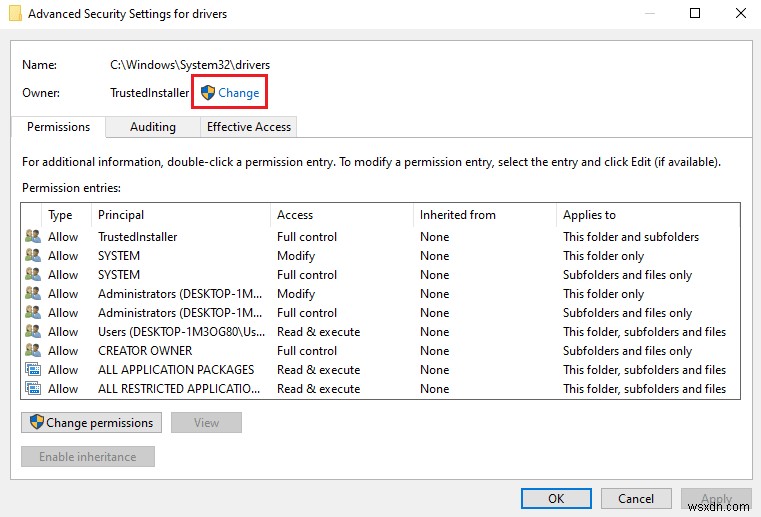Screen dimensions: 761x517
Task: Sort by the Applies to column header
Action: pos(648,215)
